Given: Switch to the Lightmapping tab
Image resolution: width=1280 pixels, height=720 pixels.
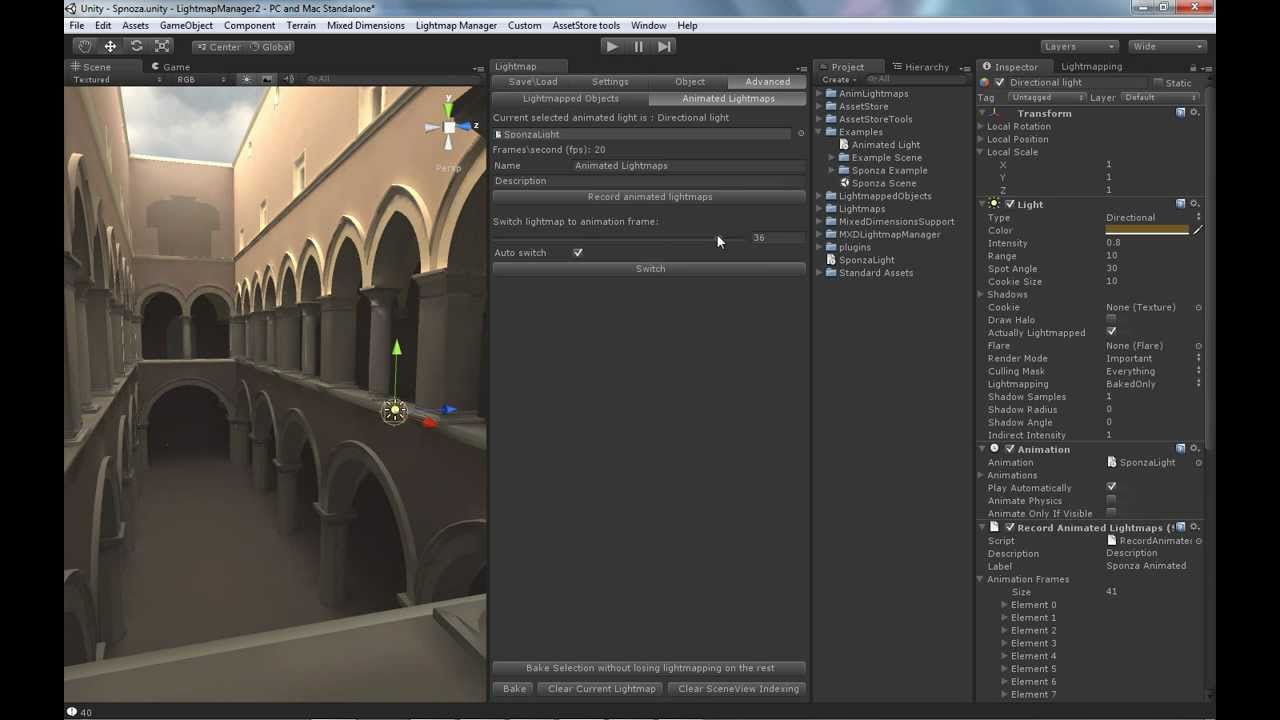Looking at the screenshot, I should 1091,67.
